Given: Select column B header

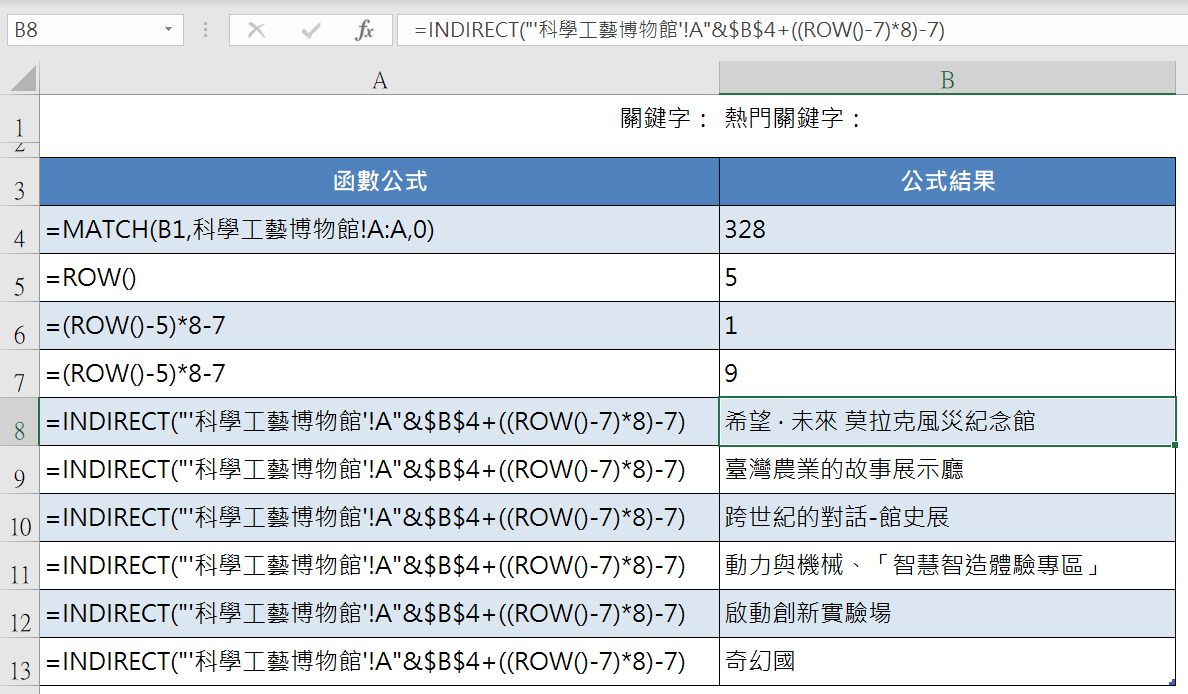Looking at the screenshot, I should 947,80.
